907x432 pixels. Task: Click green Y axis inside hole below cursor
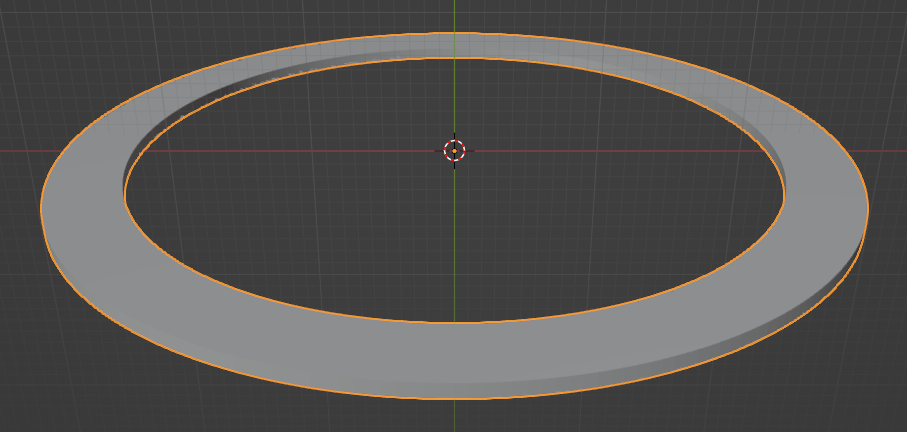pos(454,250)
